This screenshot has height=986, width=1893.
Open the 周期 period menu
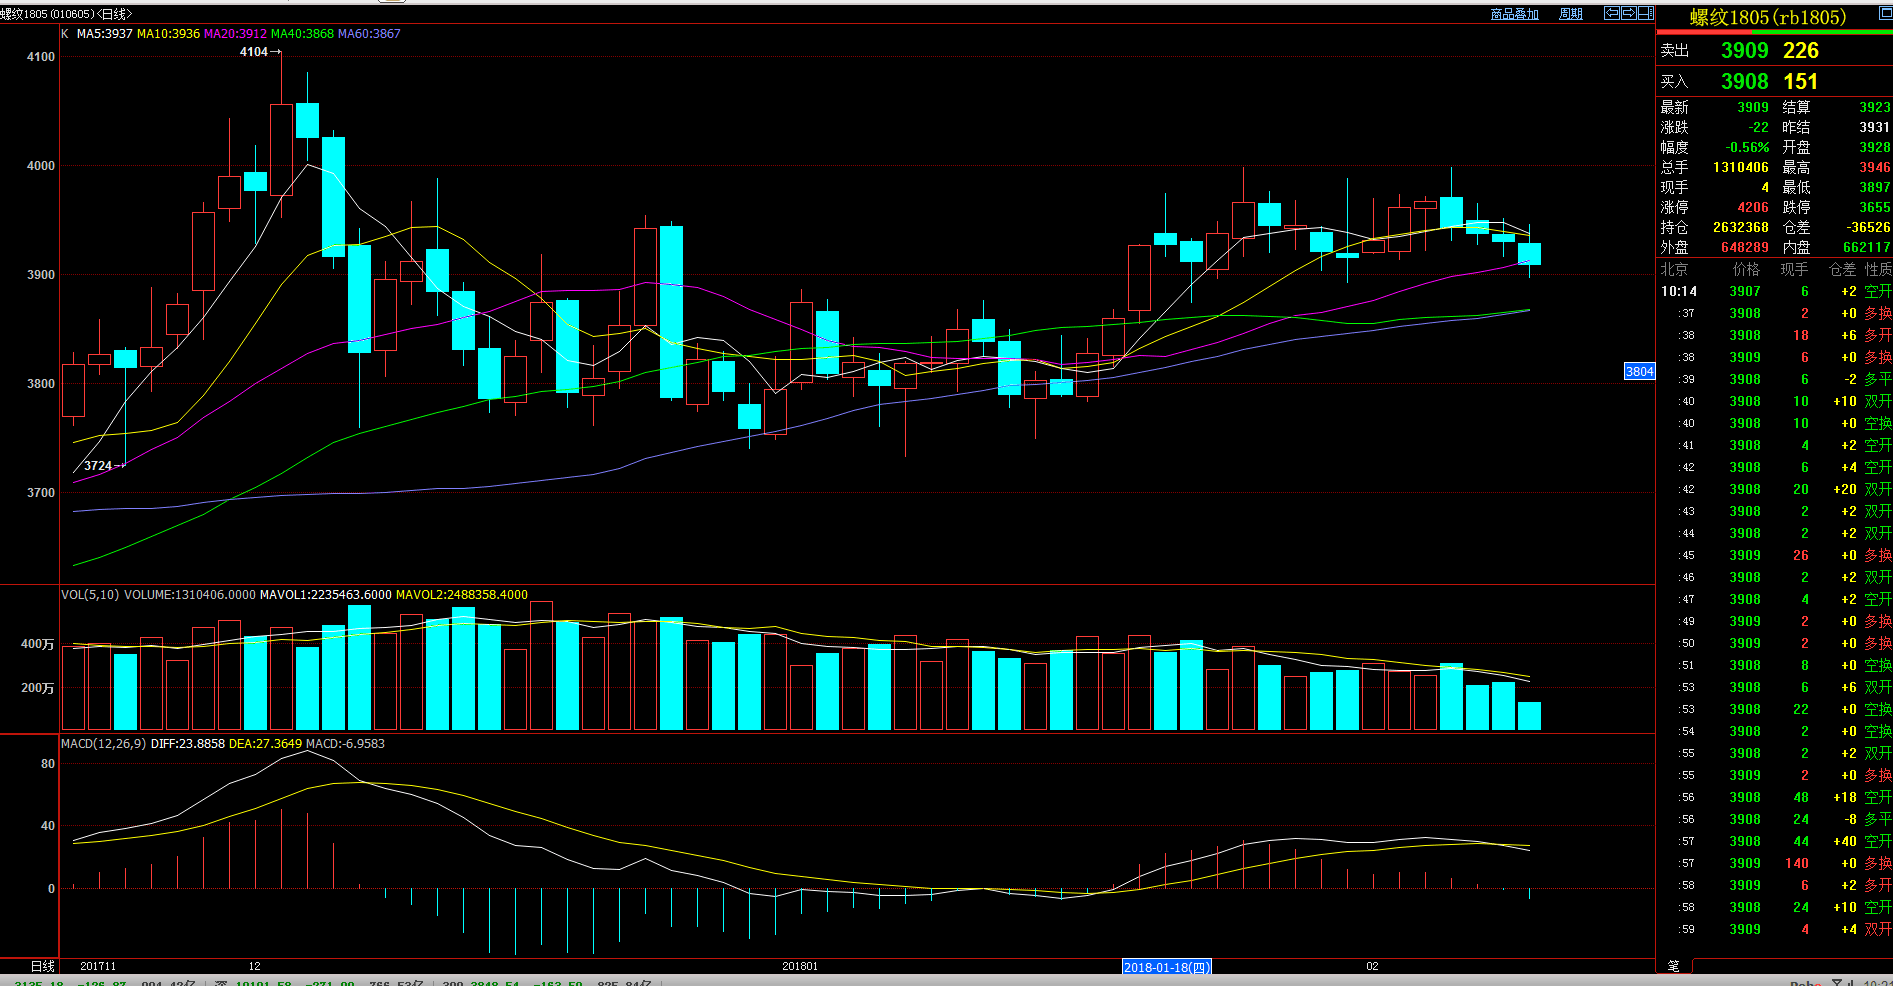click(1571, 14)
